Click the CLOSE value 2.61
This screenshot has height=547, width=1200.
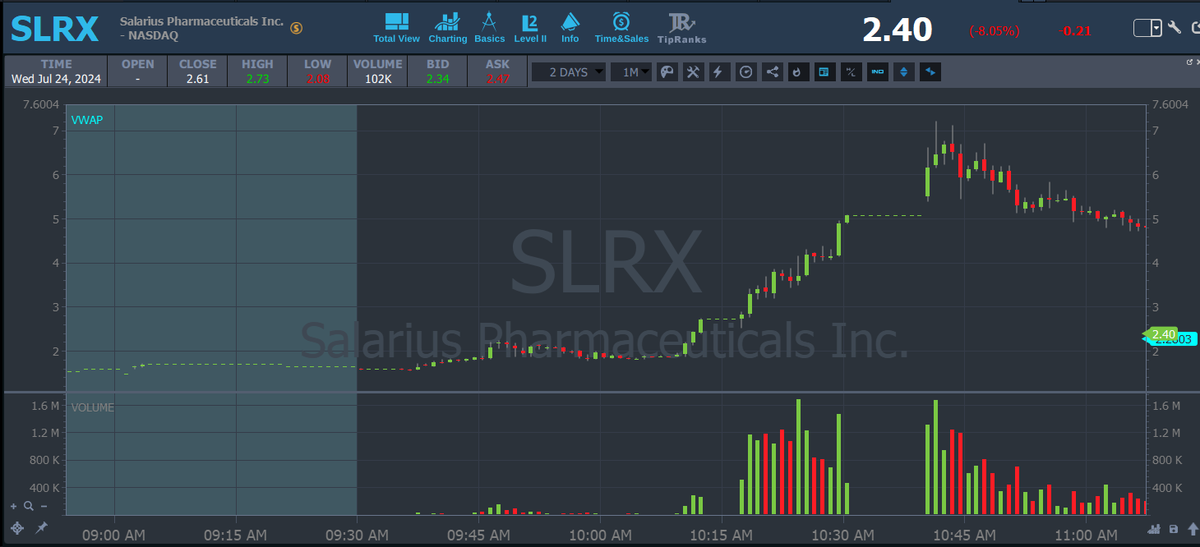coord(197,78)
